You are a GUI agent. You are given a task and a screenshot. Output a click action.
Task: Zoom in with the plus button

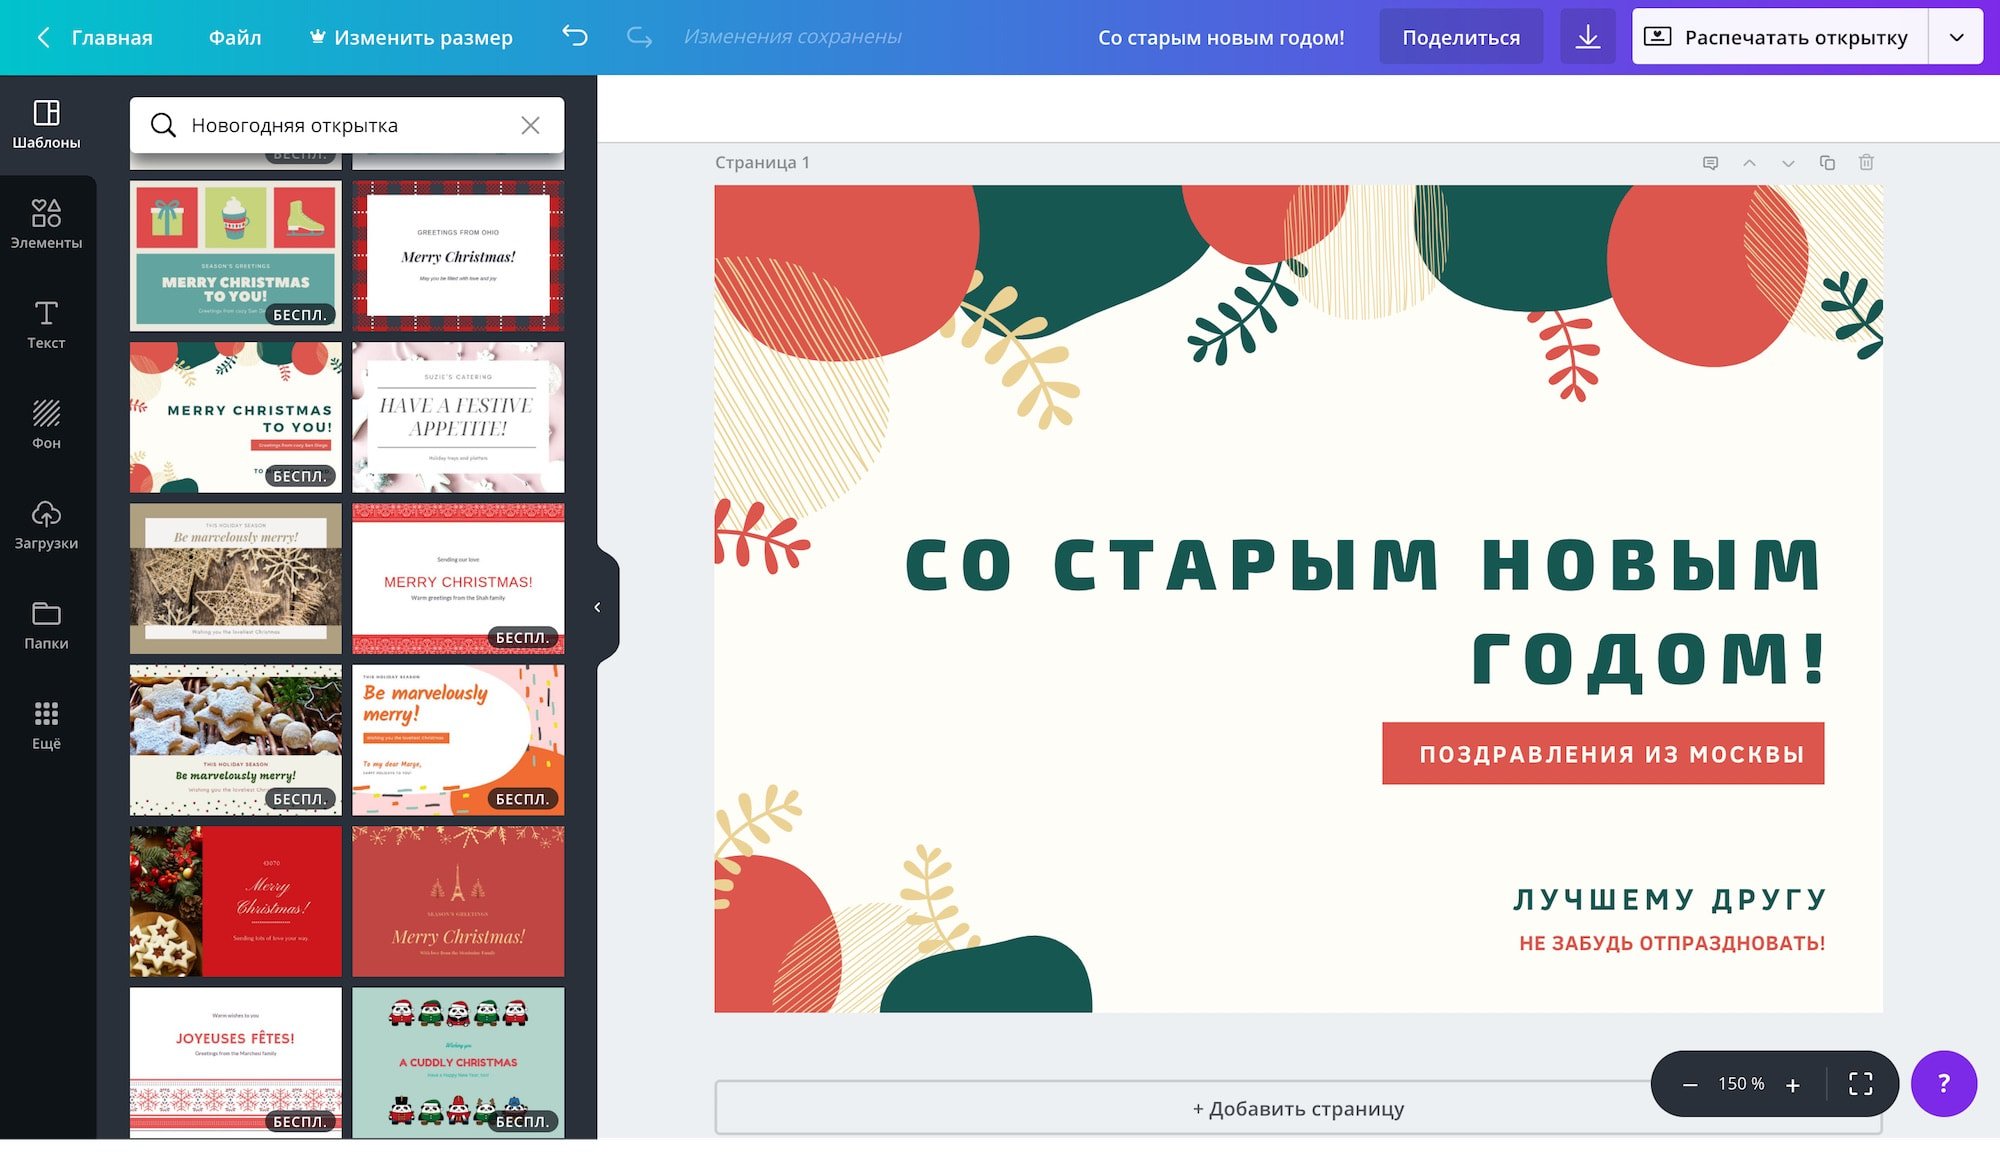click(1793, 1084)
